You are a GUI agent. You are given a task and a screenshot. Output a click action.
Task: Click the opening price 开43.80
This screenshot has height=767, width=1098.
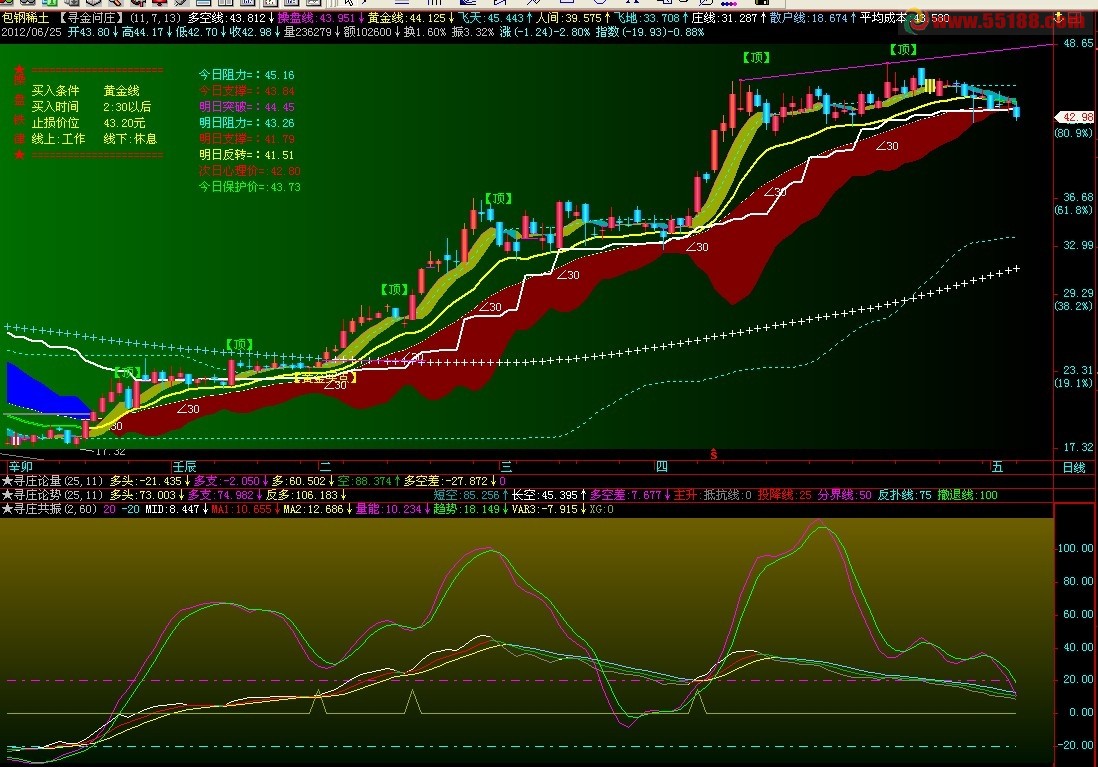89,32
